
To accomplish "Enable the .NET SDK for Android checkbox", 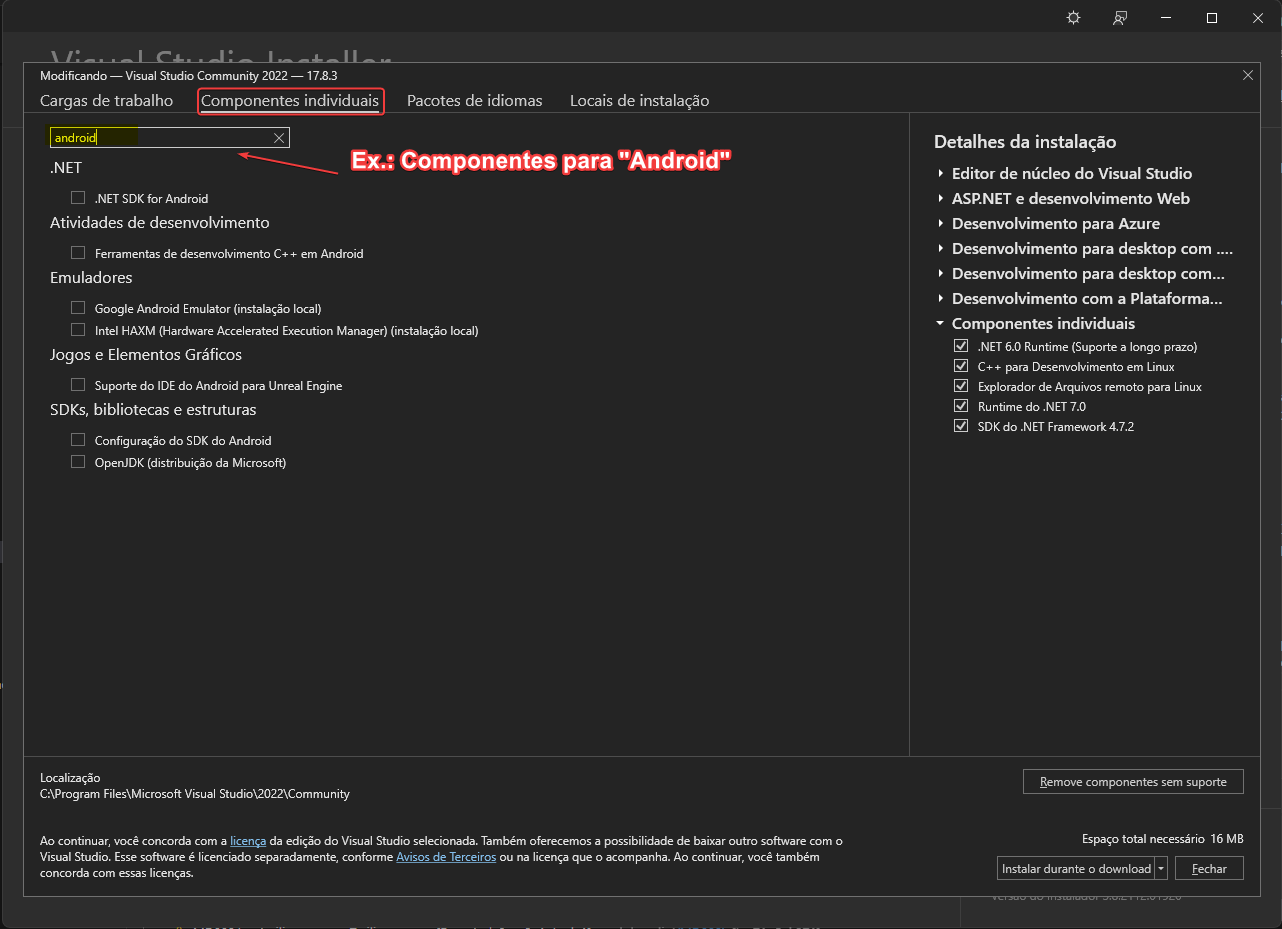I will (x=78, y=198).
